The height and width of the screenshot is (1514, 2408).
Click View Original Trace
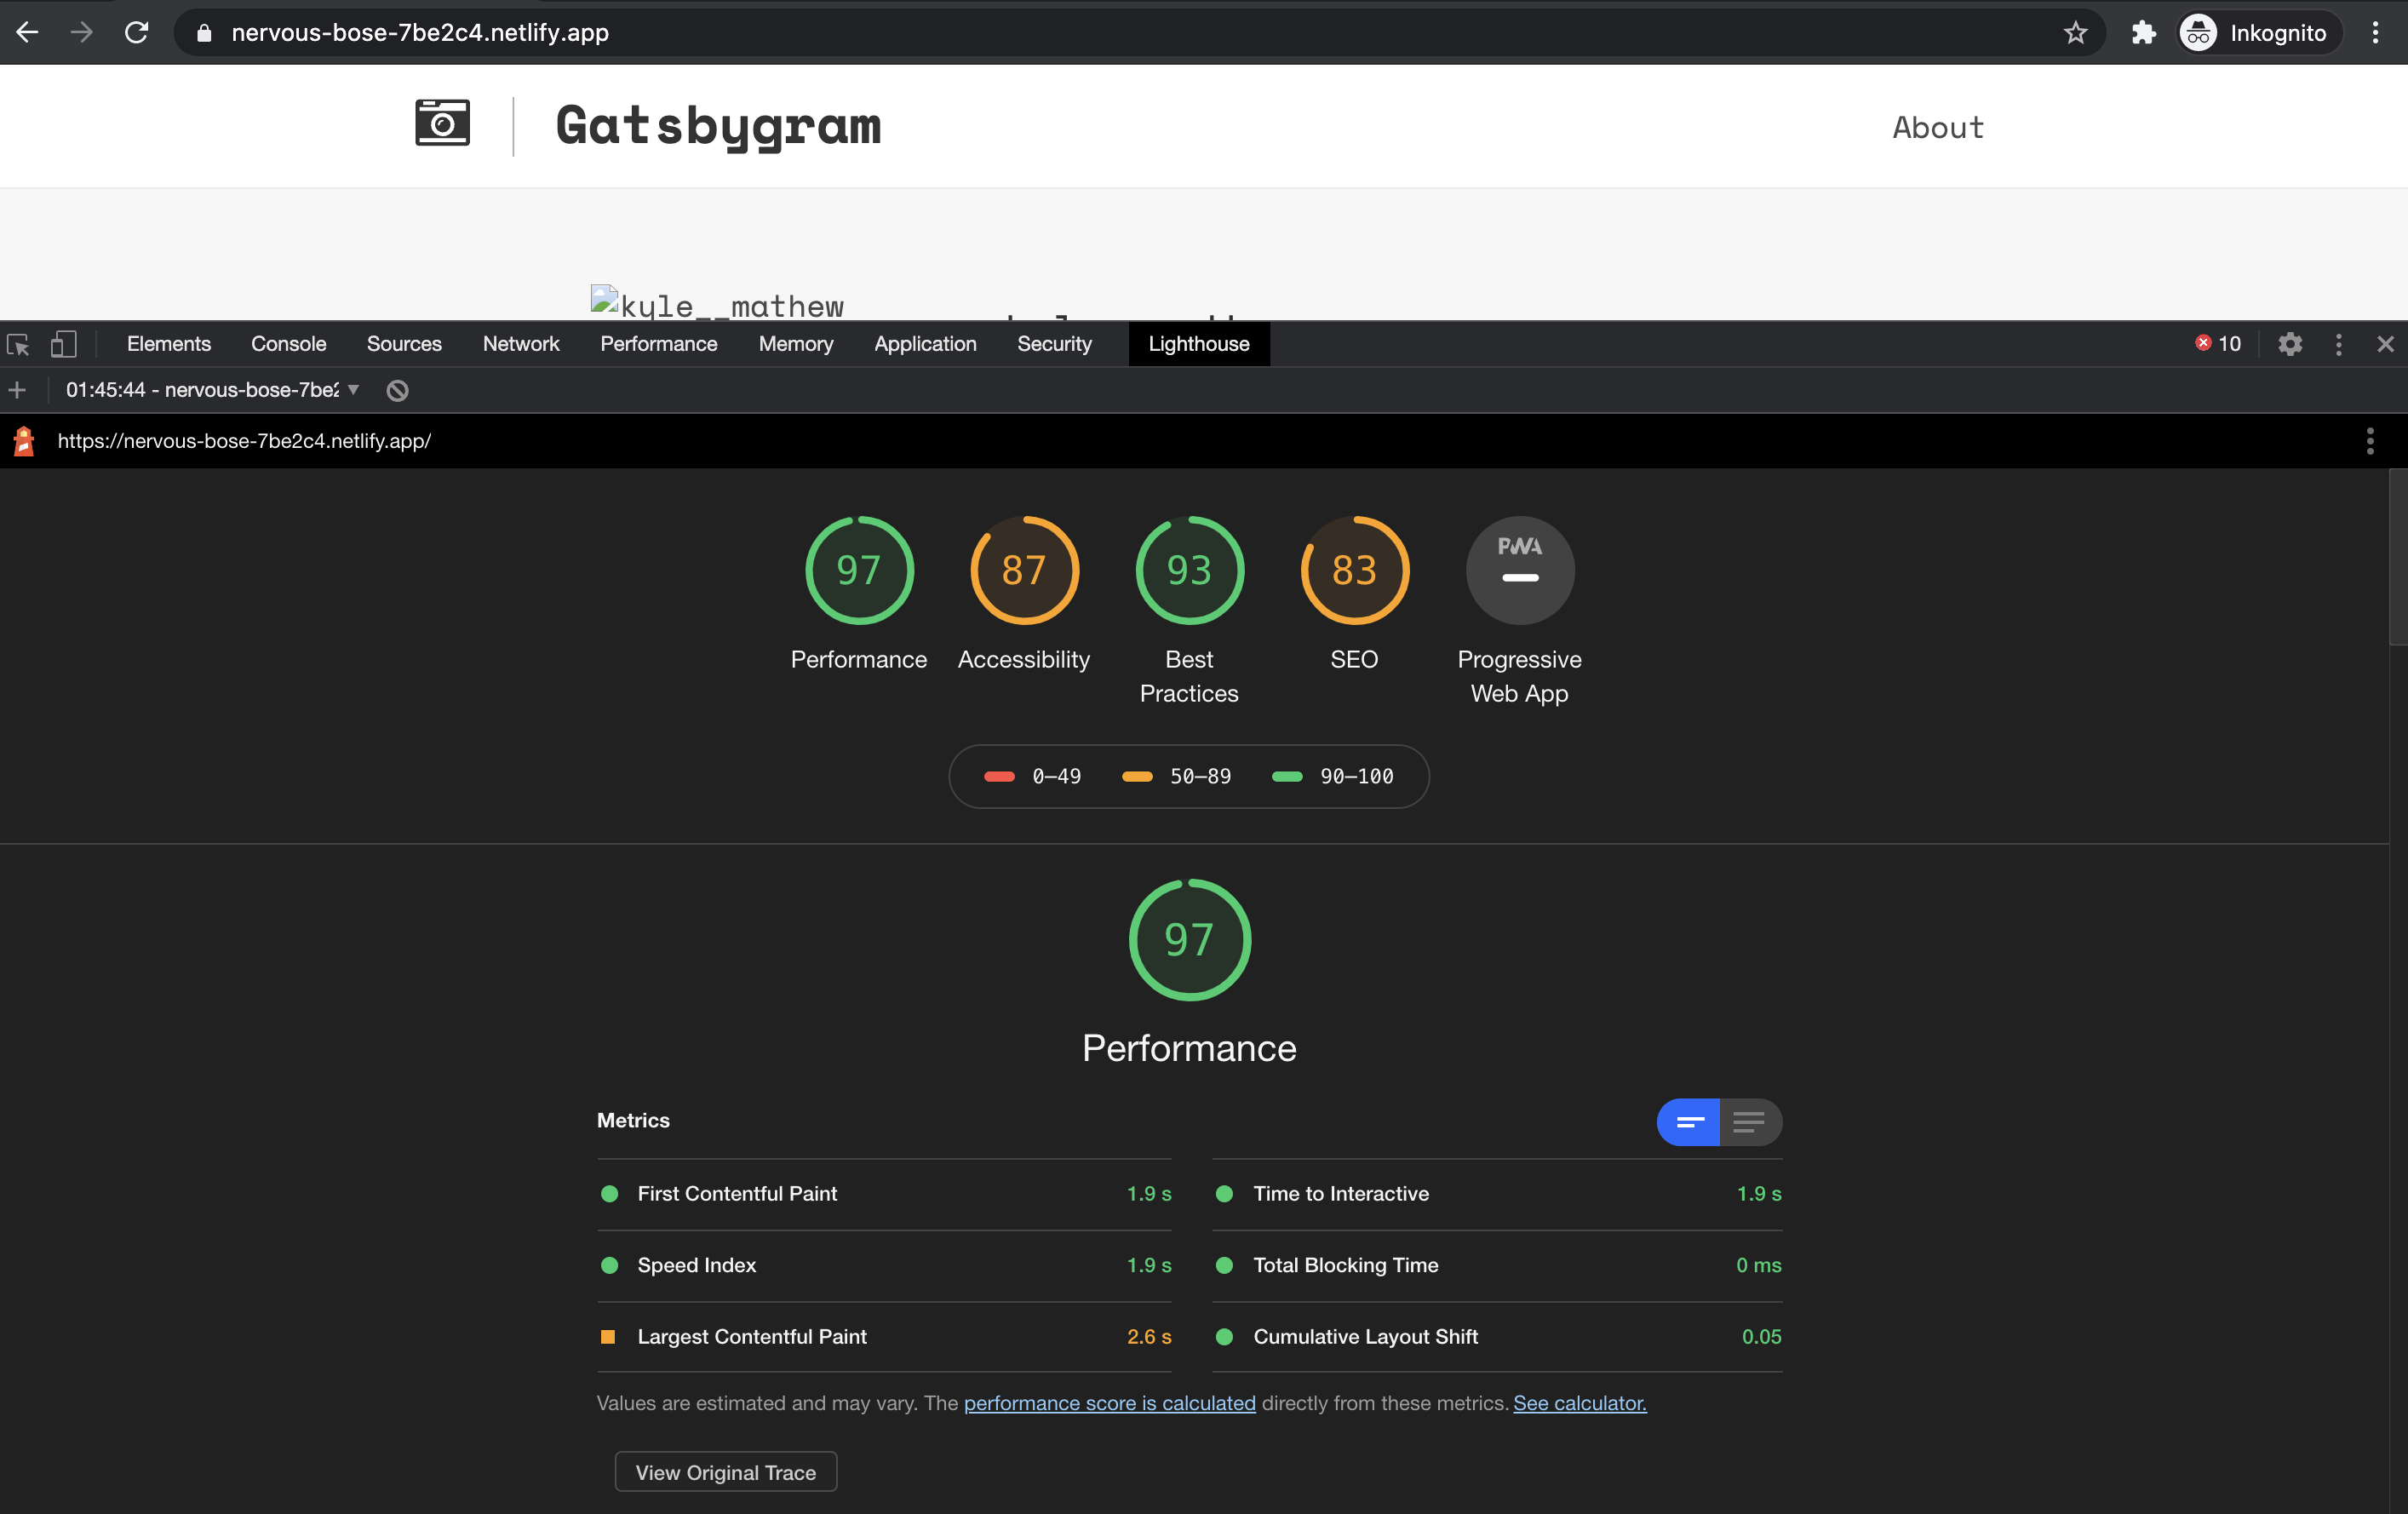coord(725,1471)
